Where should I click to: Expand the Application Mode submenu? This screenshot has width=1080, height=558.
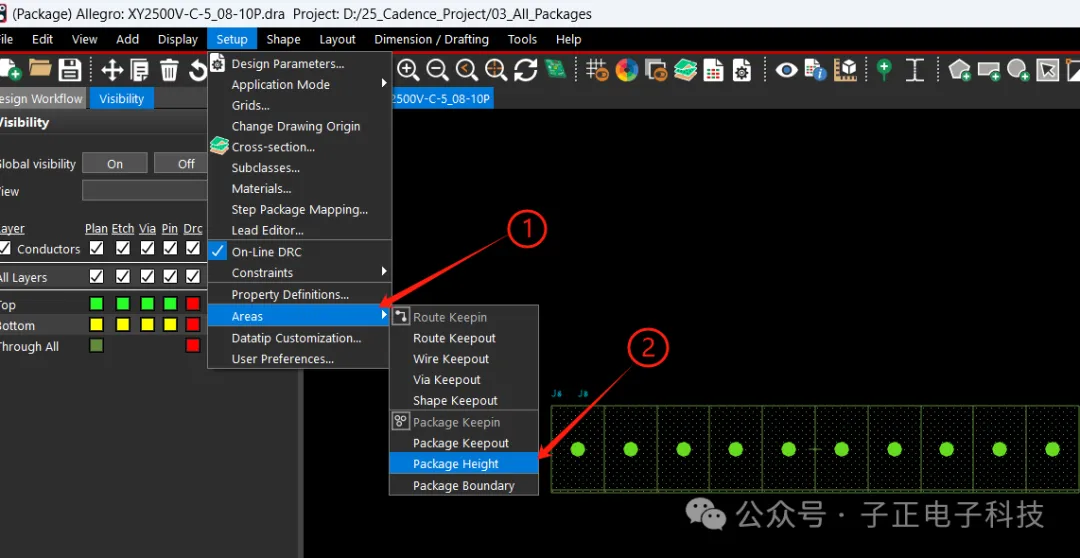(300, 85)
